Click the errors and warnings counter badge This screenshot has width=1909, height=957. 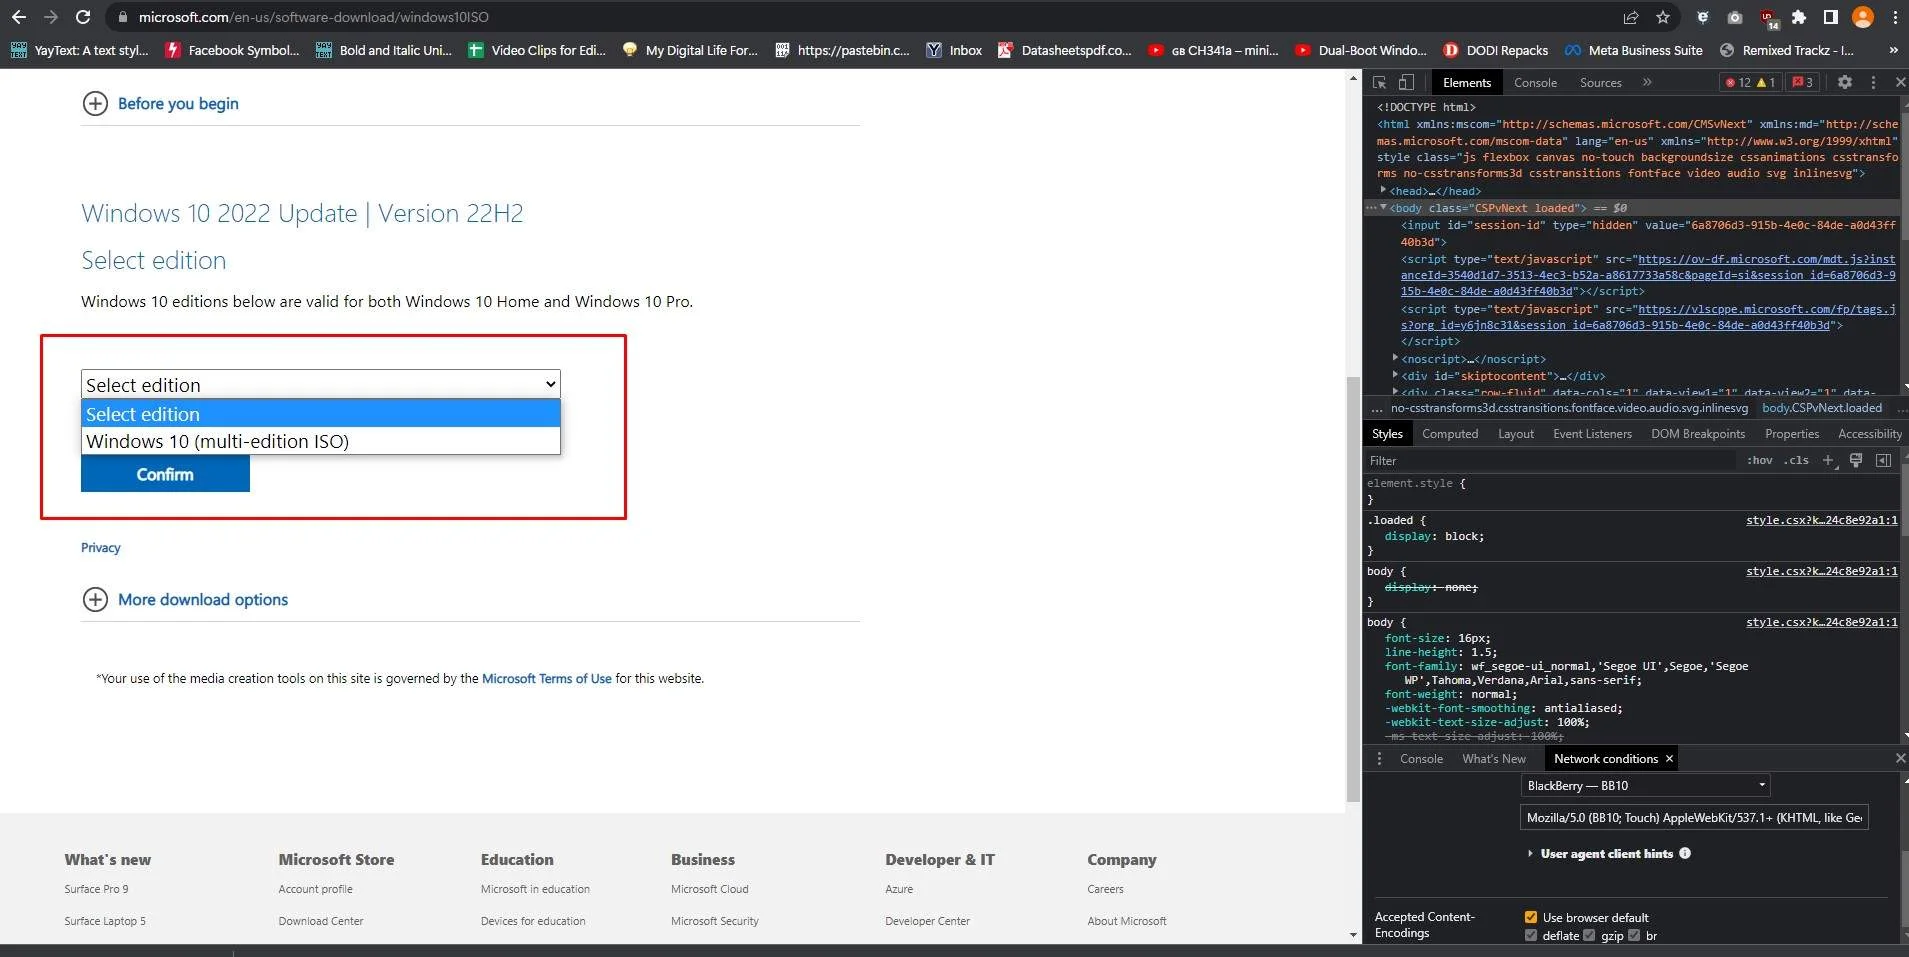click(1750, 83)
